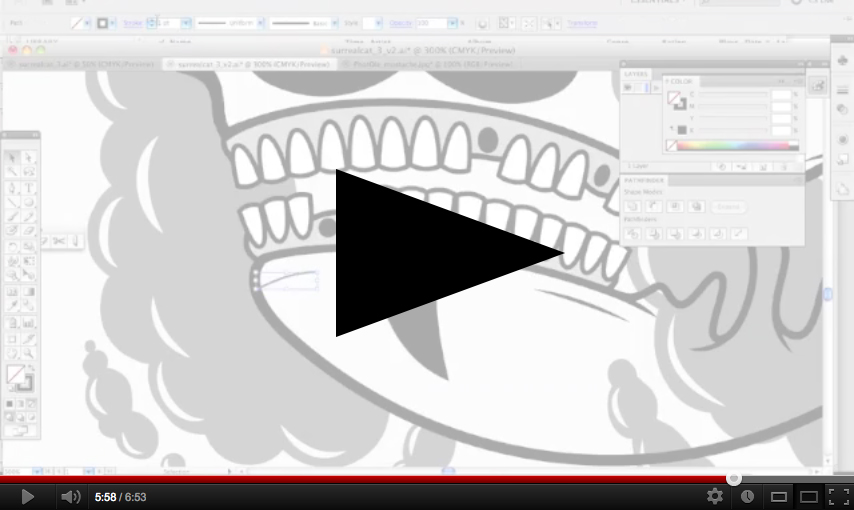This screenshot has width=854, height=510.
Task: Click the Minus Back pathfinder button
Action: [739, 234]
